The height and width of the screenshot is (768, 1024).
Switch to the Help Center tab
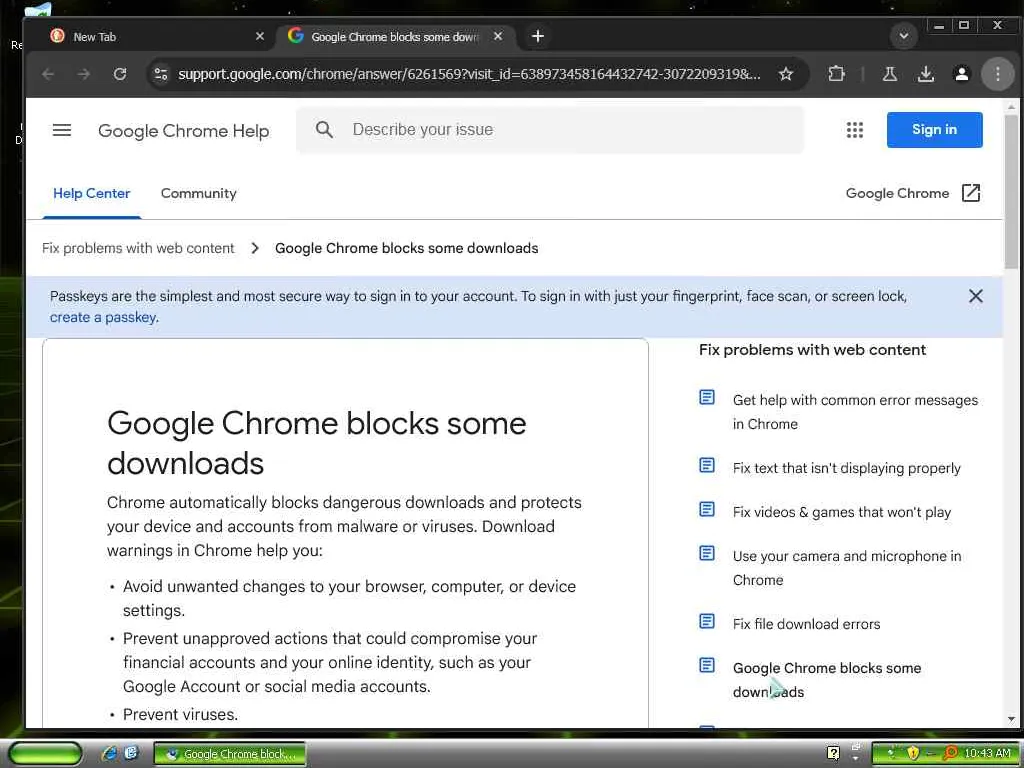pos(91,193)
